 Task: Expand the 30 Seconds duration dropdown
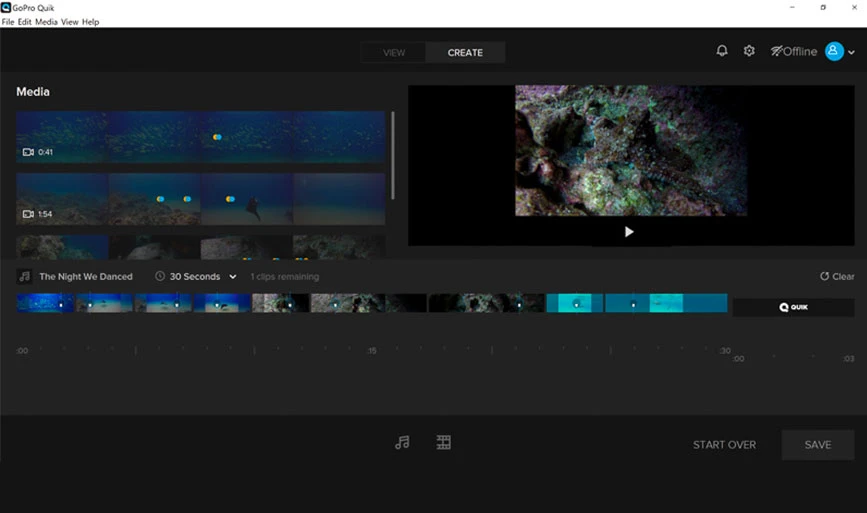coord(233,277)
